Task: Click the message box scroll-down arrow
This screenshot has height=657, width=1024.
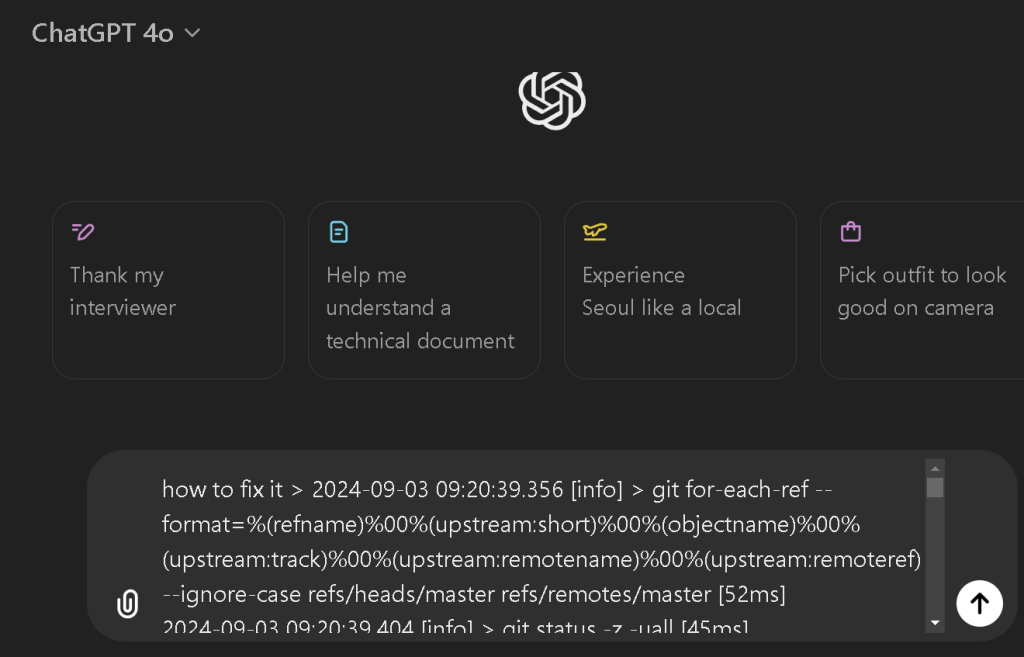Action: pos(935,622)
